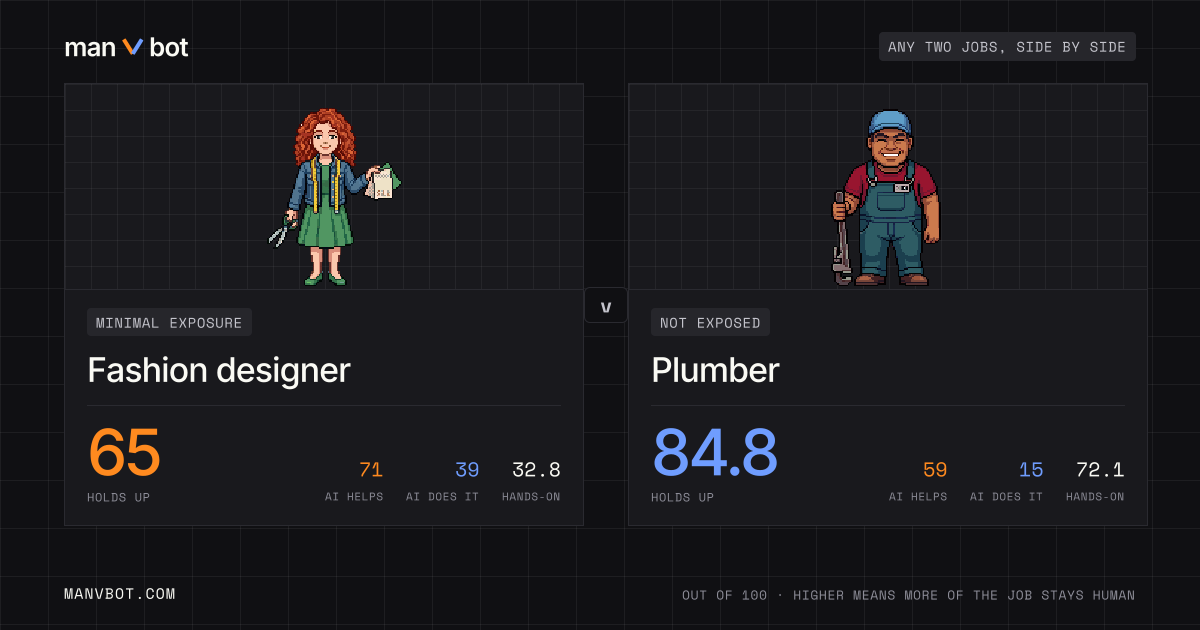Click Plumber AI HELPS value 59
1200x630 pixels.
pyautogui.click(x=935, y=470)
